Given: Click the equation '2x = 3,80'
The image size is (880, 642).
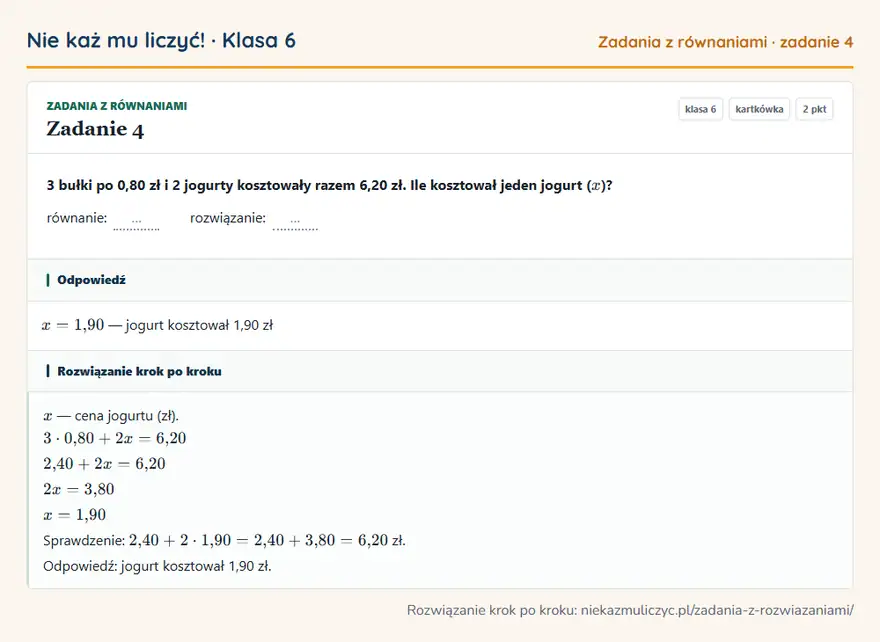Looking at the screenshot, I should [x=79, y=489].
